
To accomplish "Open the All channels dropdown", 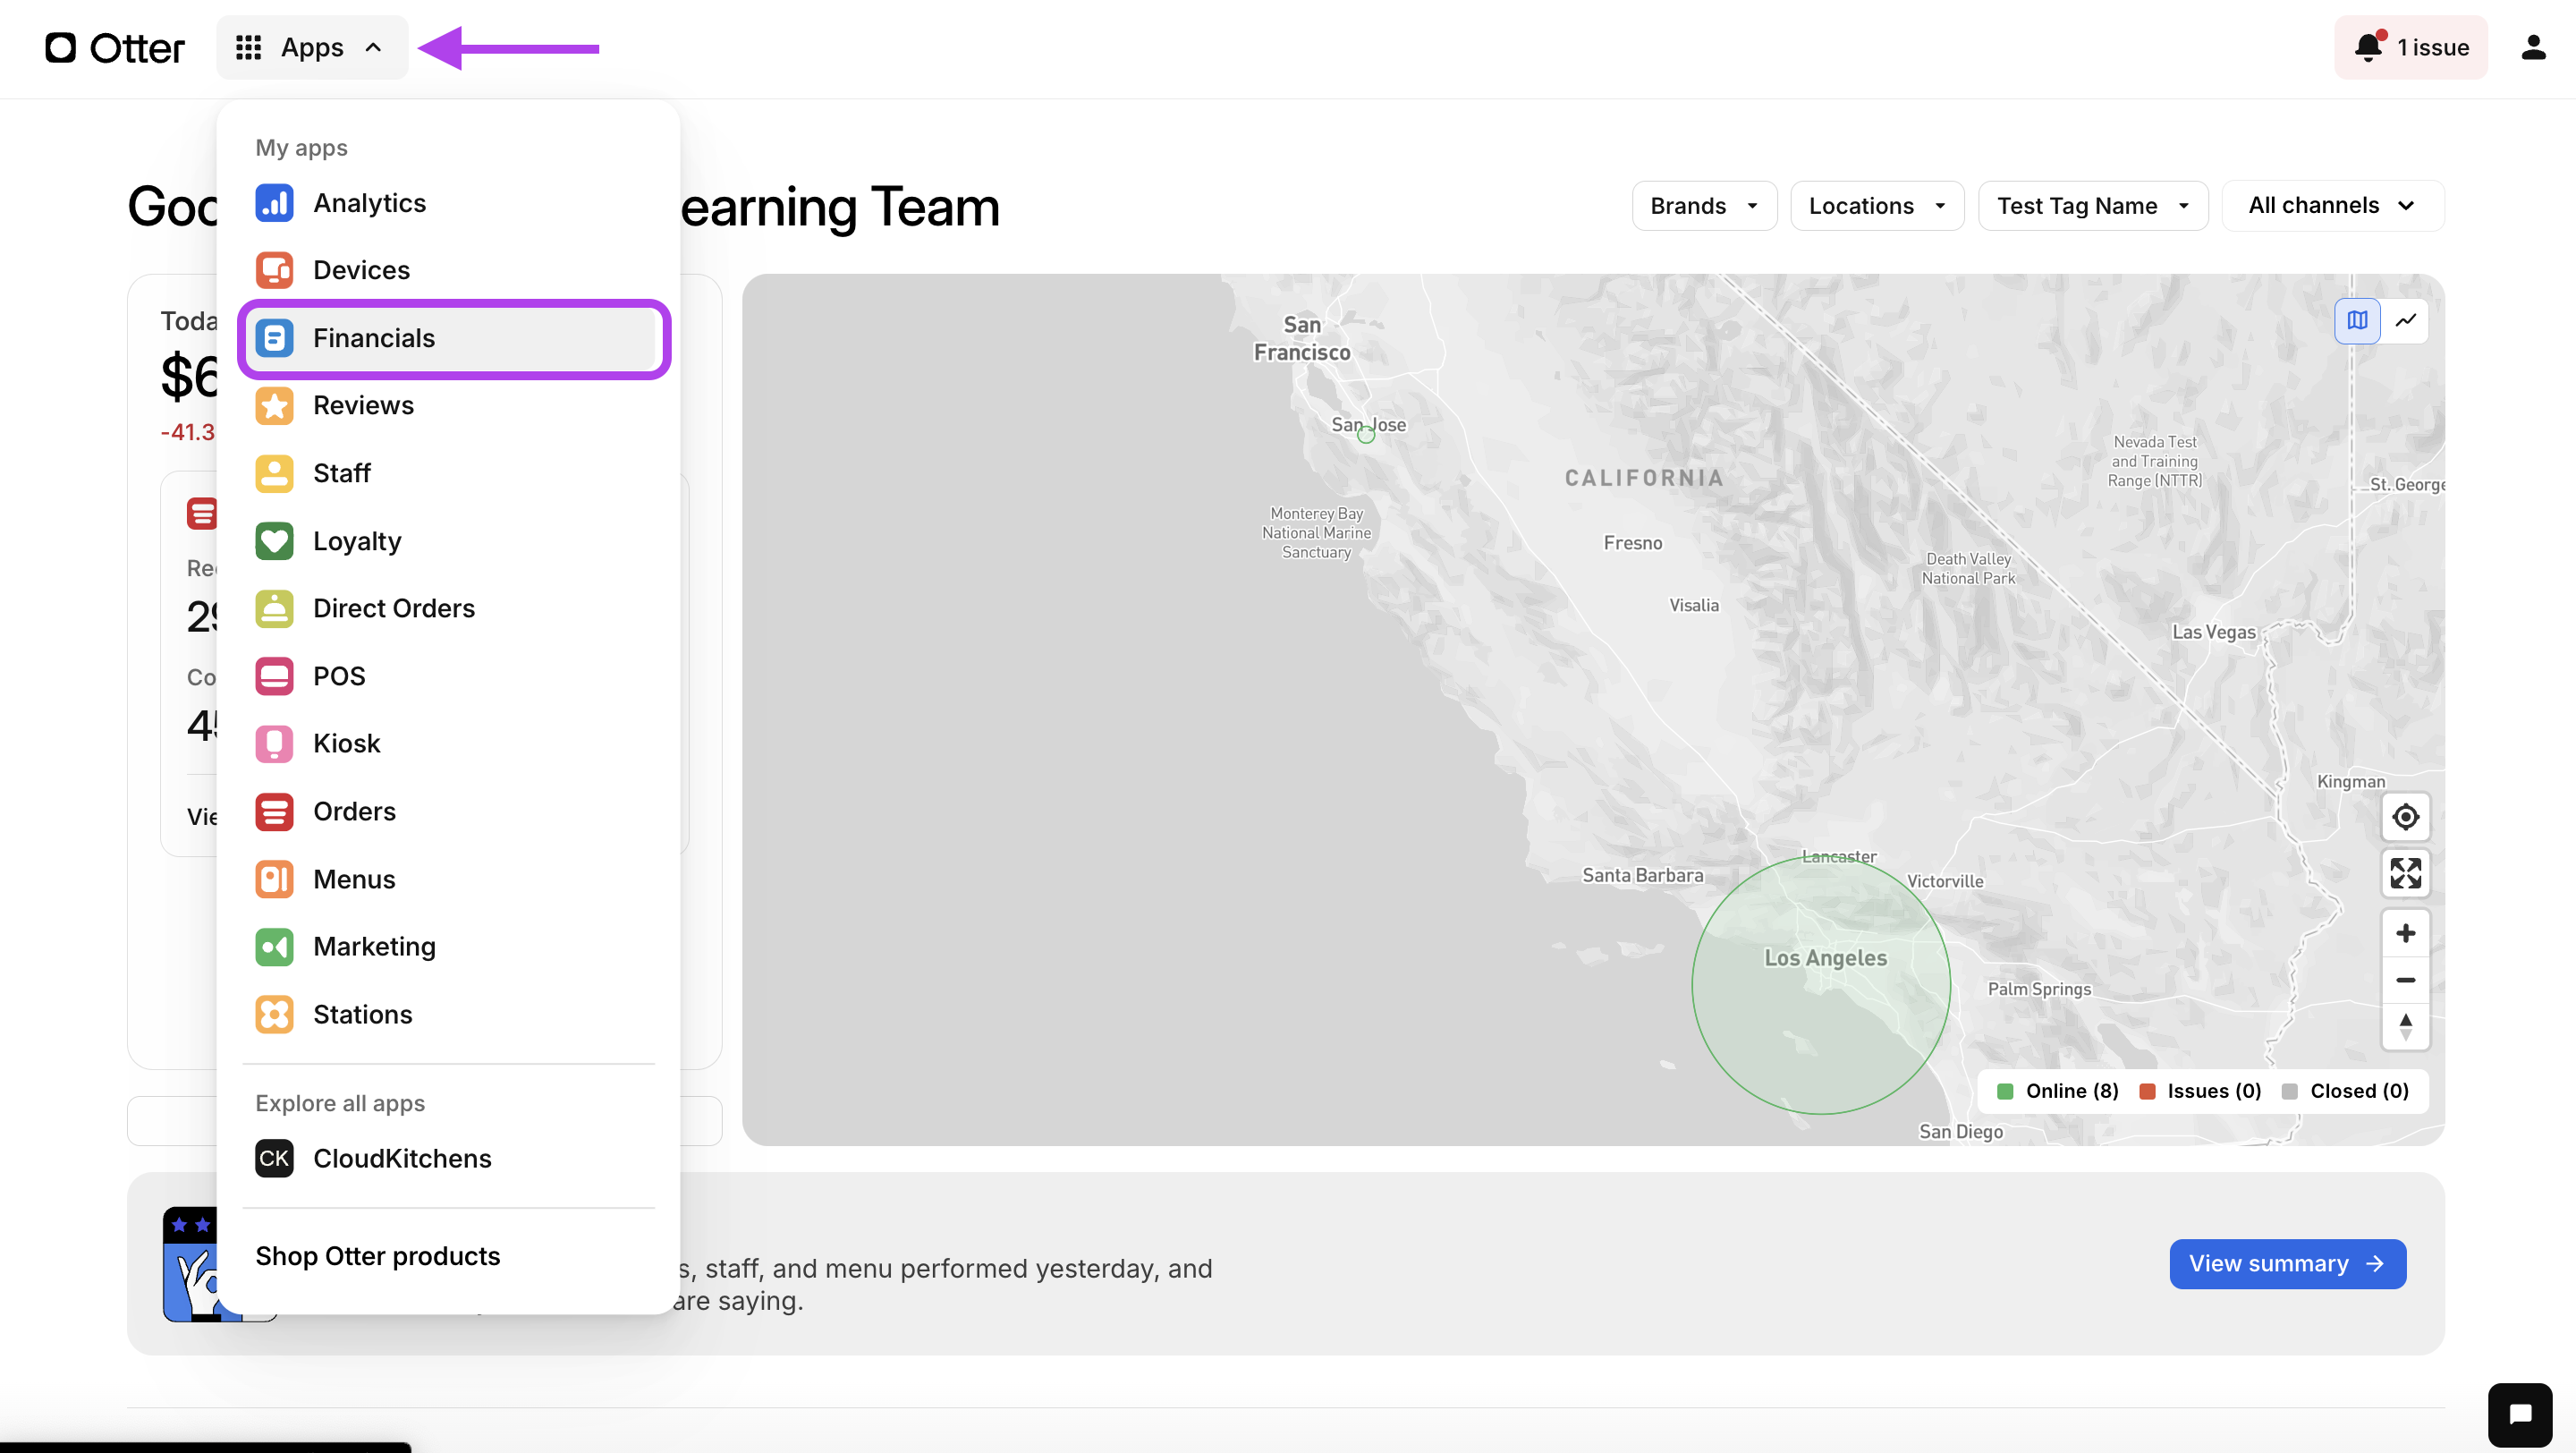I will (2332, 206).
